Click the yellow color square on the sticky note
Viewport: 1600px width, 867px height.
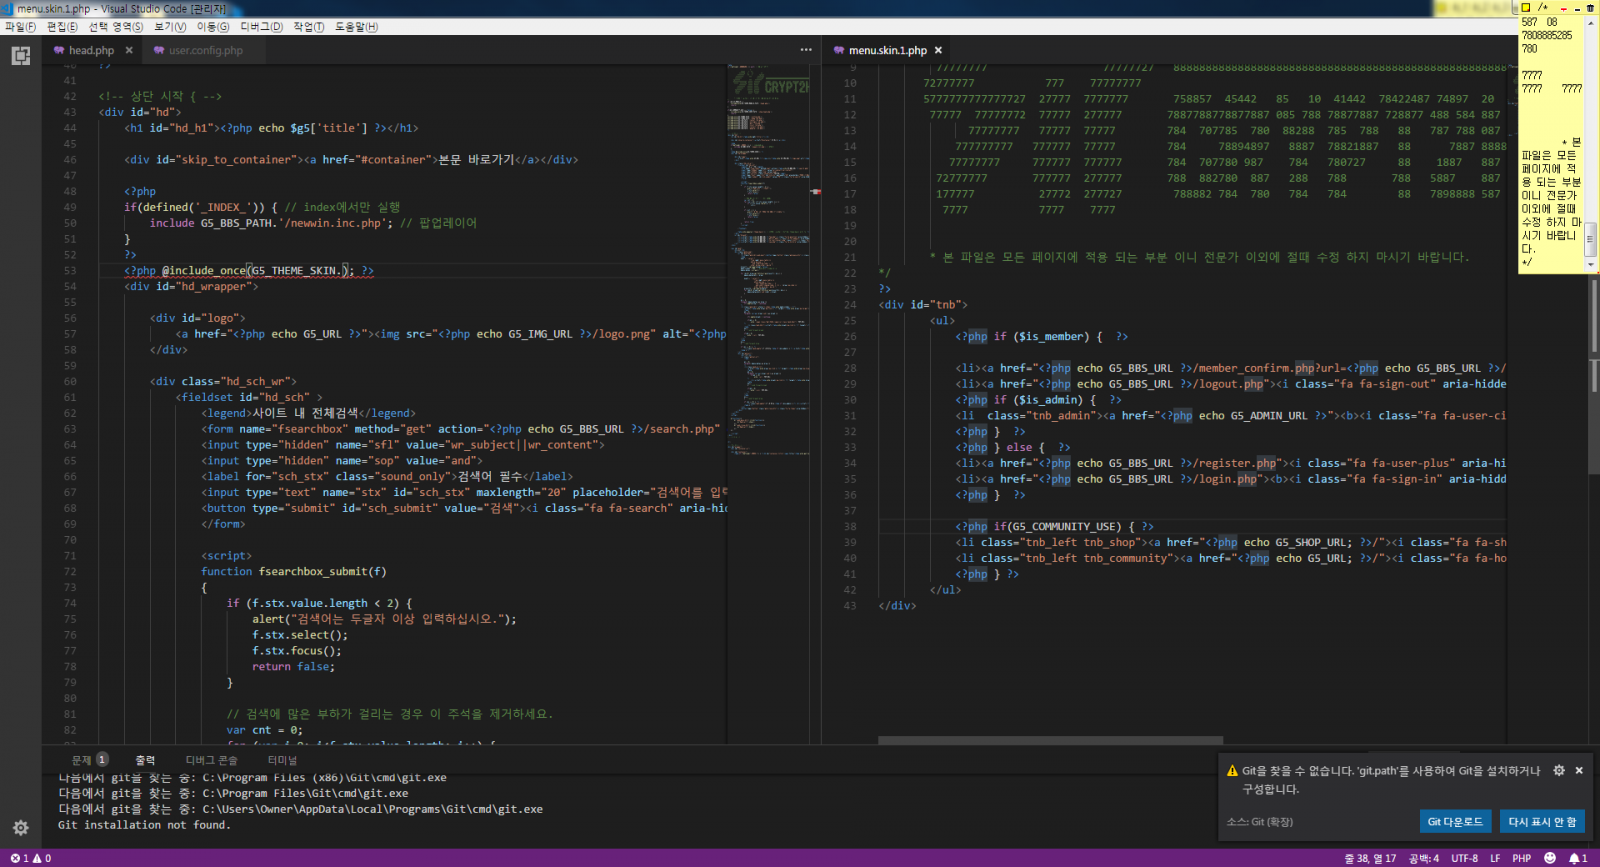pos(1527,8)
